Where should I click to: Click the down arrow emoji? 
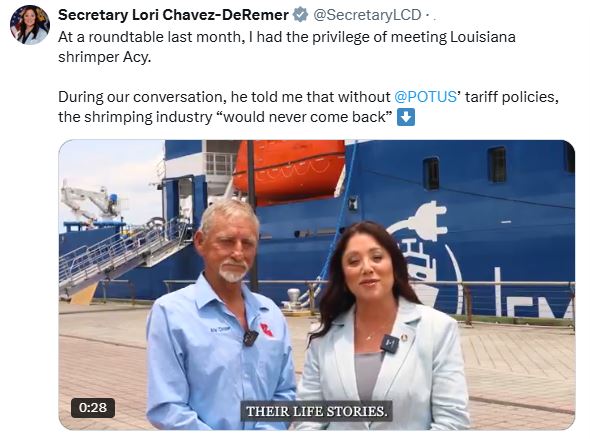coord(406,117)
